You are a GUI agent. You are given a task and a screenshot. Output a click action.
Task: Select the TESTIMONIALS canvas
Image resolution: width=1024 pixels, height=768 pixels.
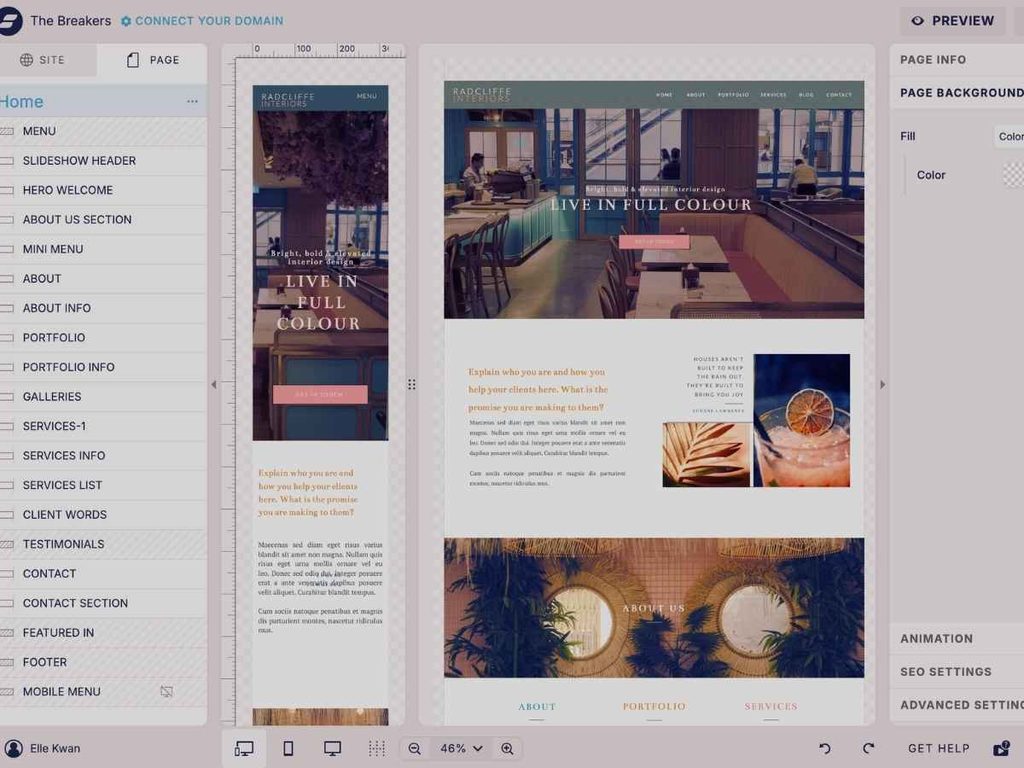coord(103,544)
